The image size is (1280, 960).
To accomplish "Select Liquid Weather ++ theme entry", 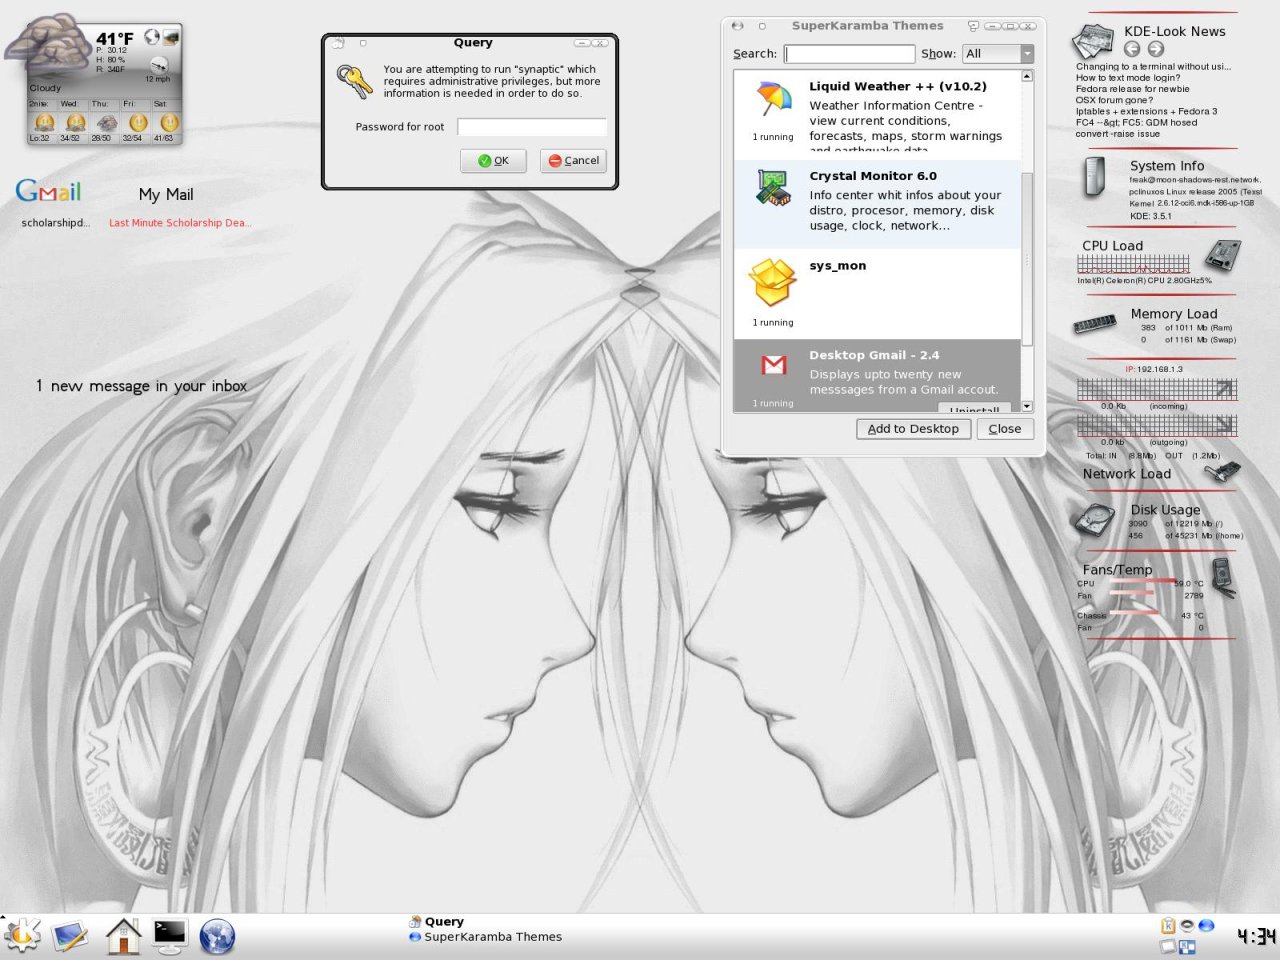I will 877,116.
